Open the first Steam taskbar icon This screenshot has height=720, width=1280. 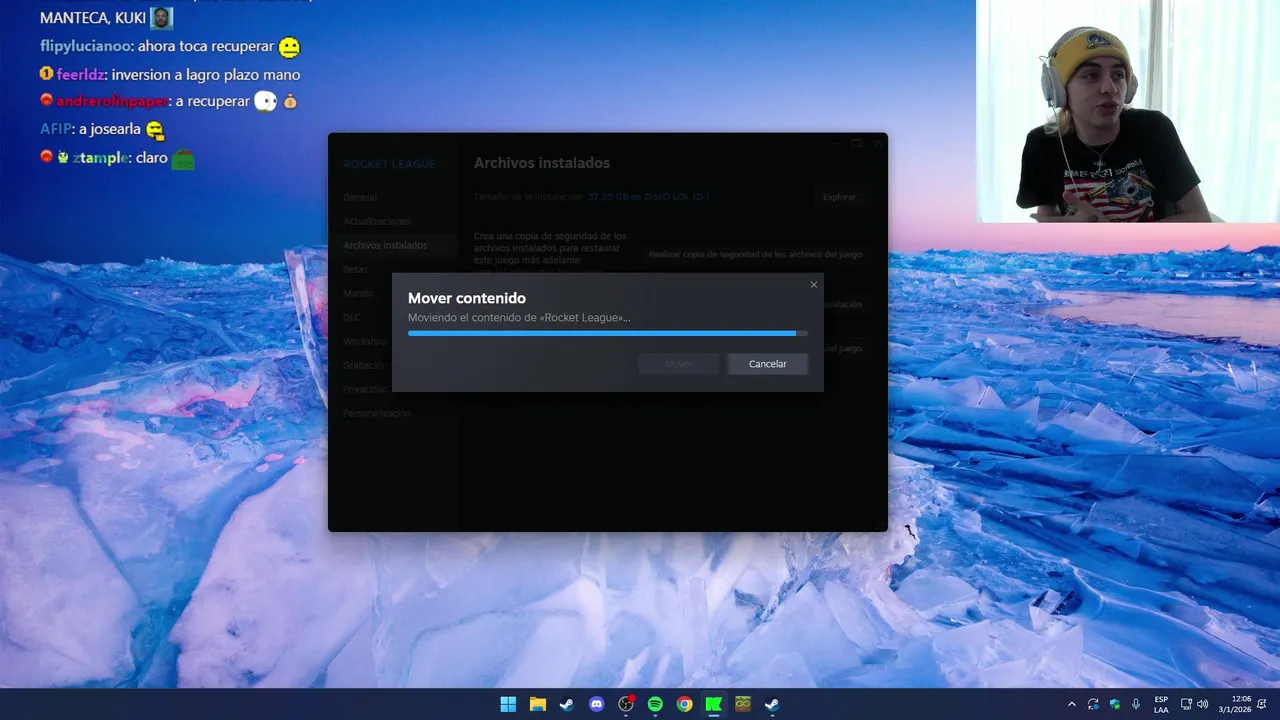(567, 704)
